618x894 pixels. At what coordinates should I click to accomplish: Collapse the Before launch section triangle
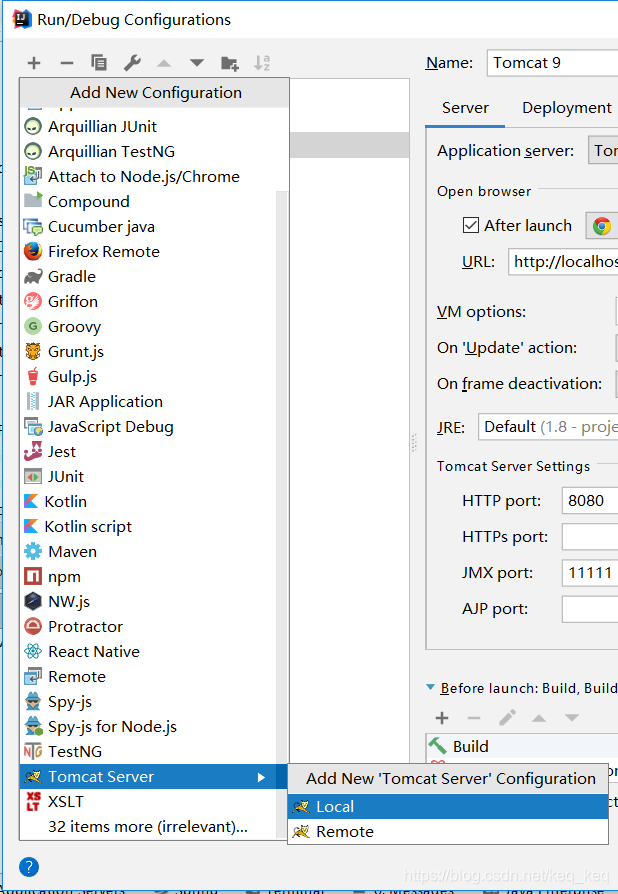tap(431, 688)
